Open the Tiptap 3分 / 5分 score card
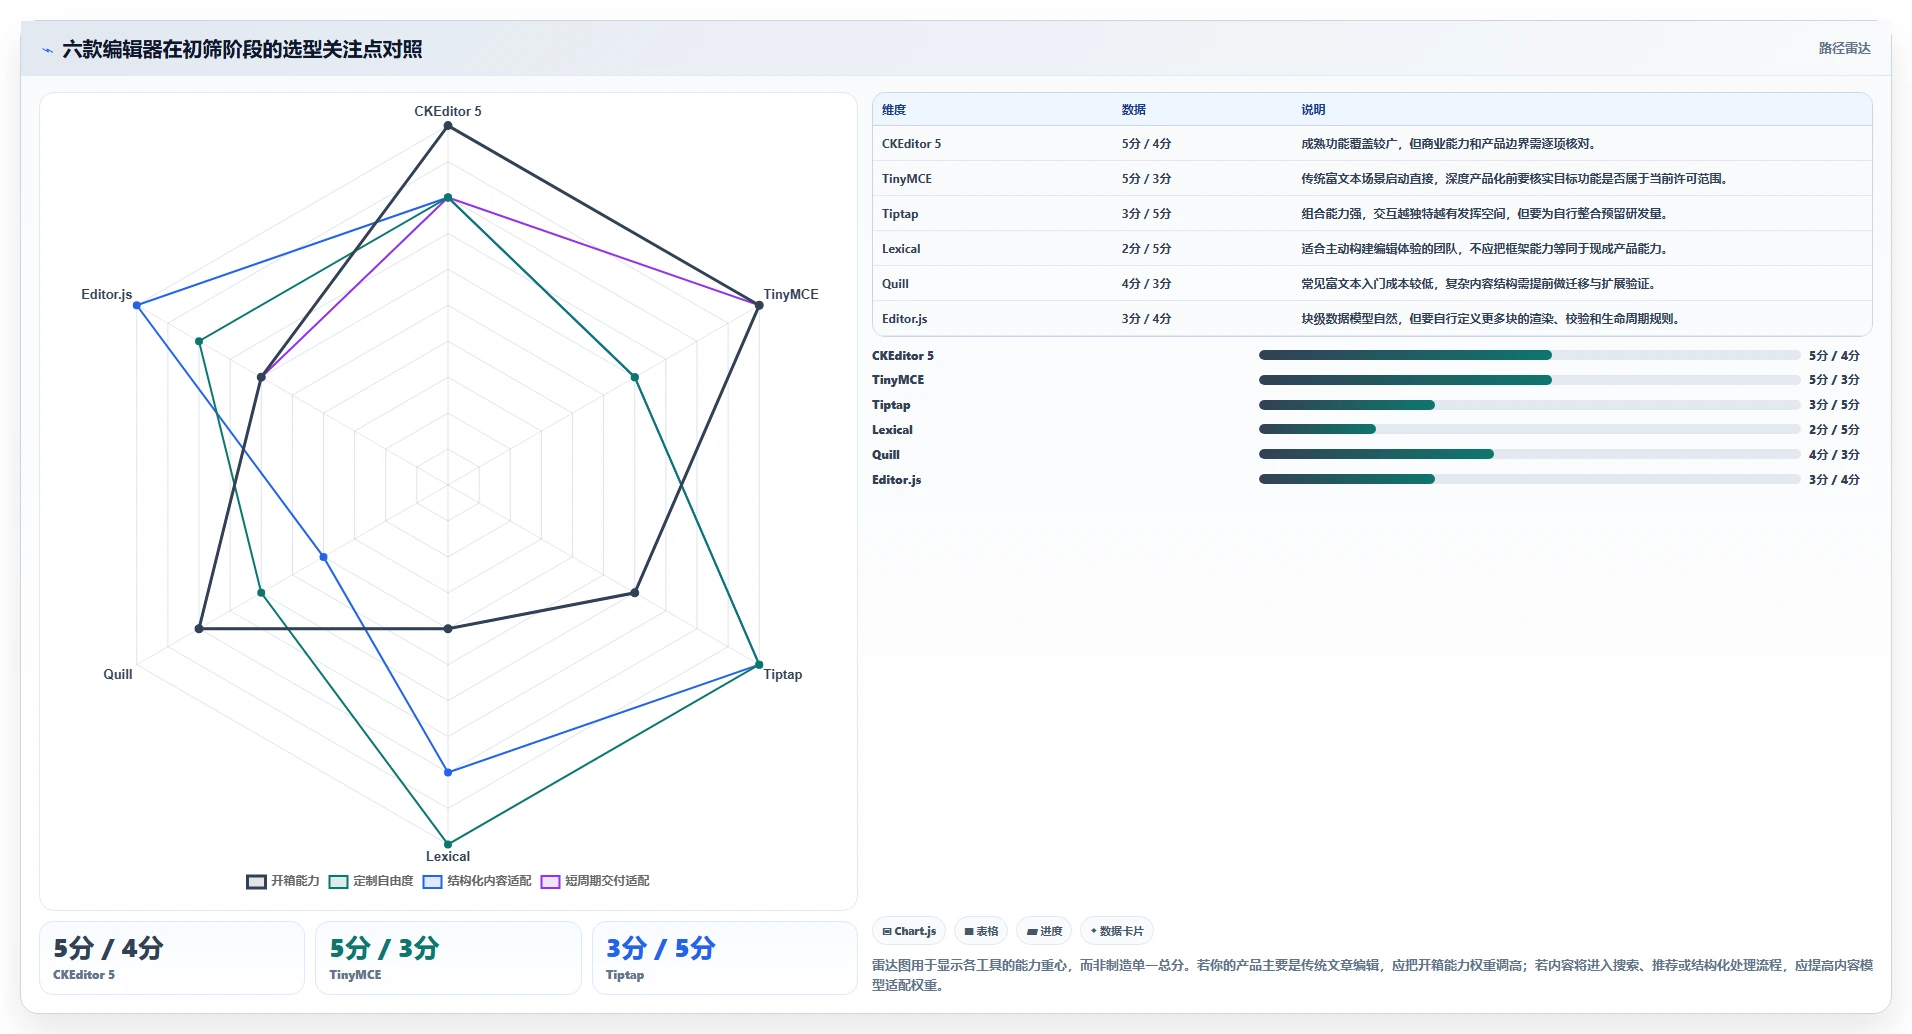The height and width of the screenshot is (1034, 1912). pos(725,958)
